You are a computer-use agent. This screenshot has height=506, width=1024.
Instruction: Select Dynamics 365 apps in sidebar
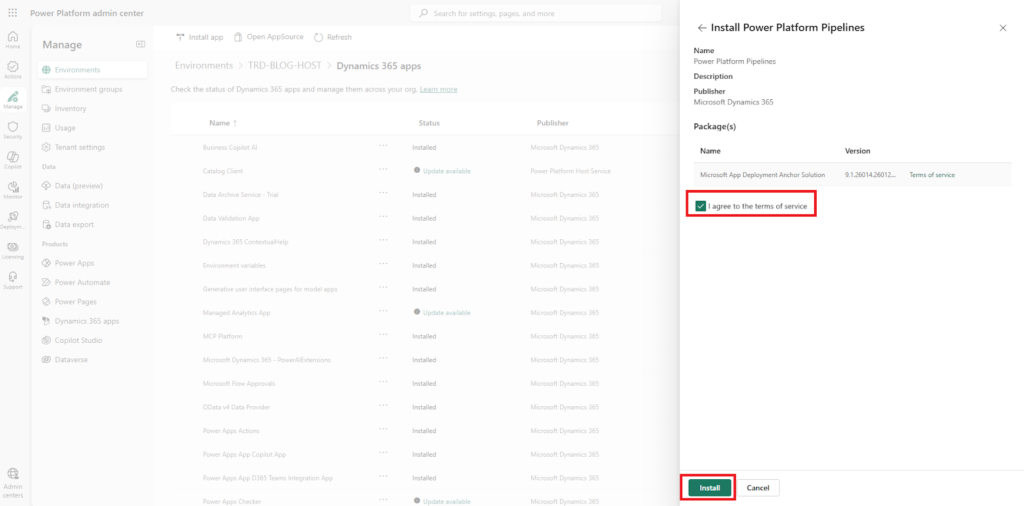pyautogui.click(x=86, y=321)
